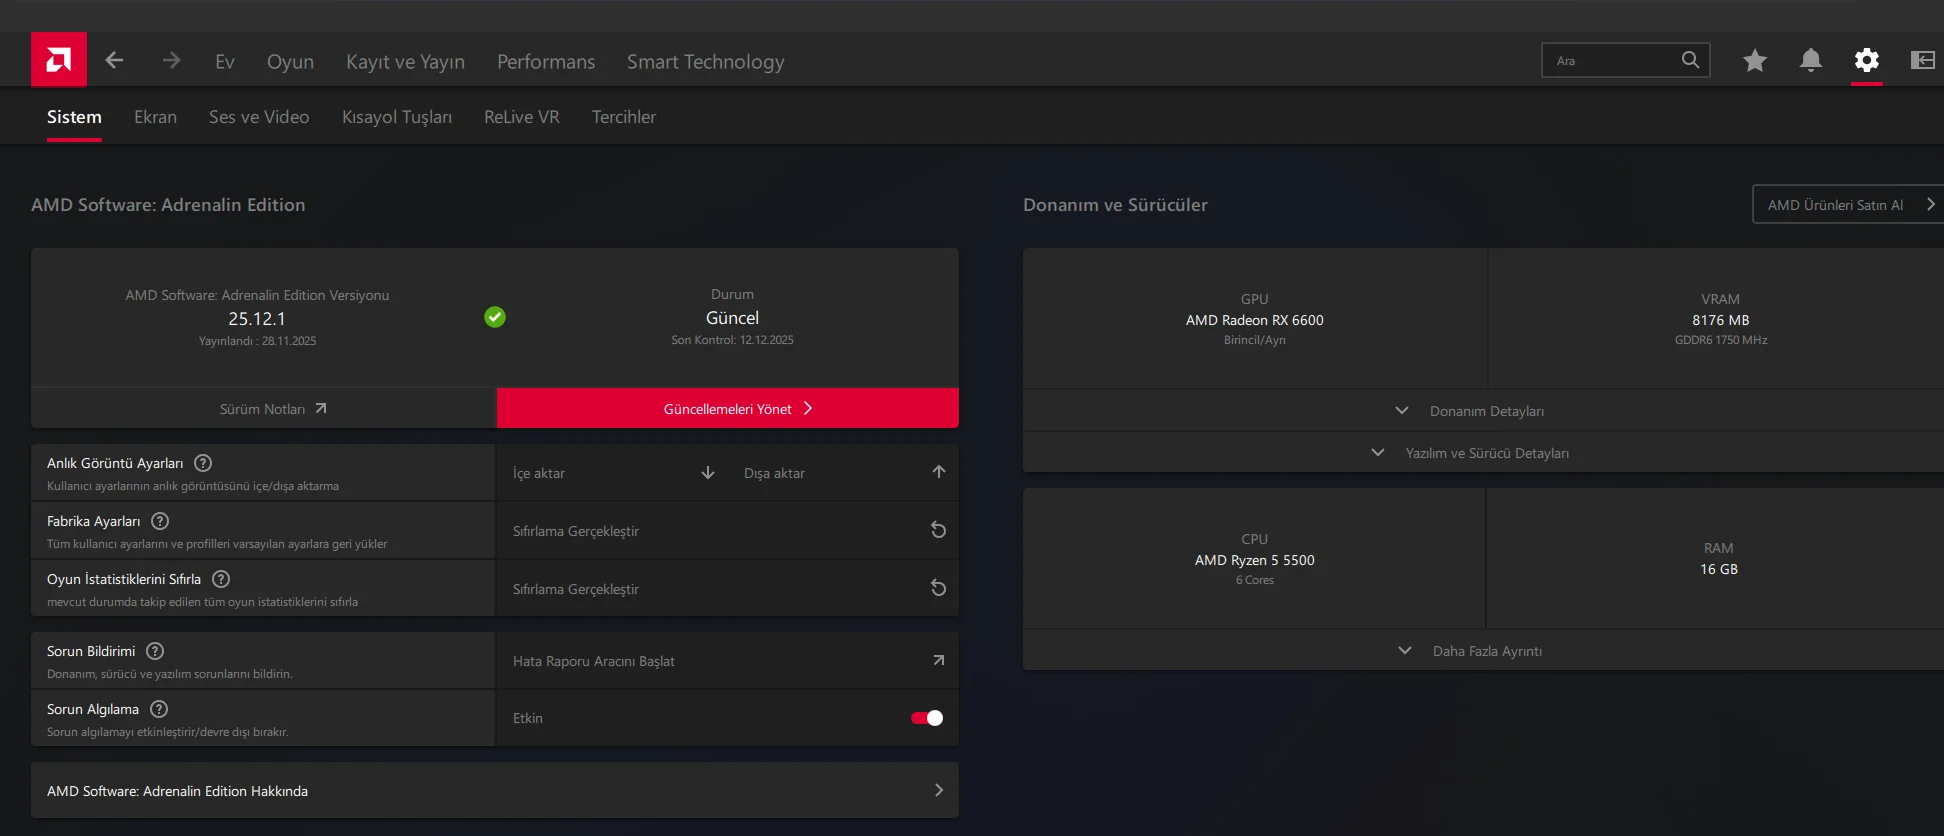1944x836 pixels.
Task: Switch to the Tercihler tab
Action: (x=624, y=117)
